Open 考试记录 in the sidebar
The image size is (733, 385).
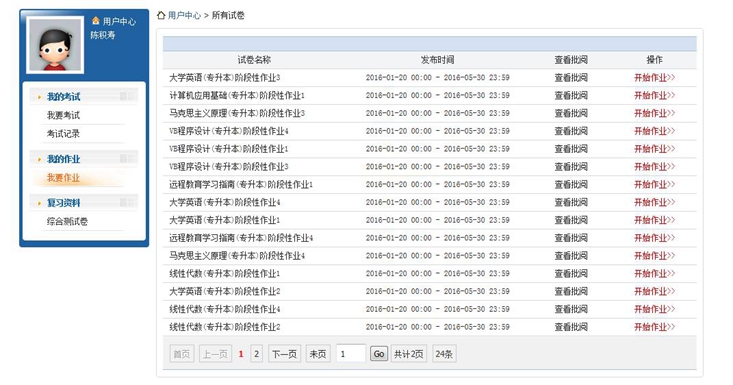[x=63, y=134]
